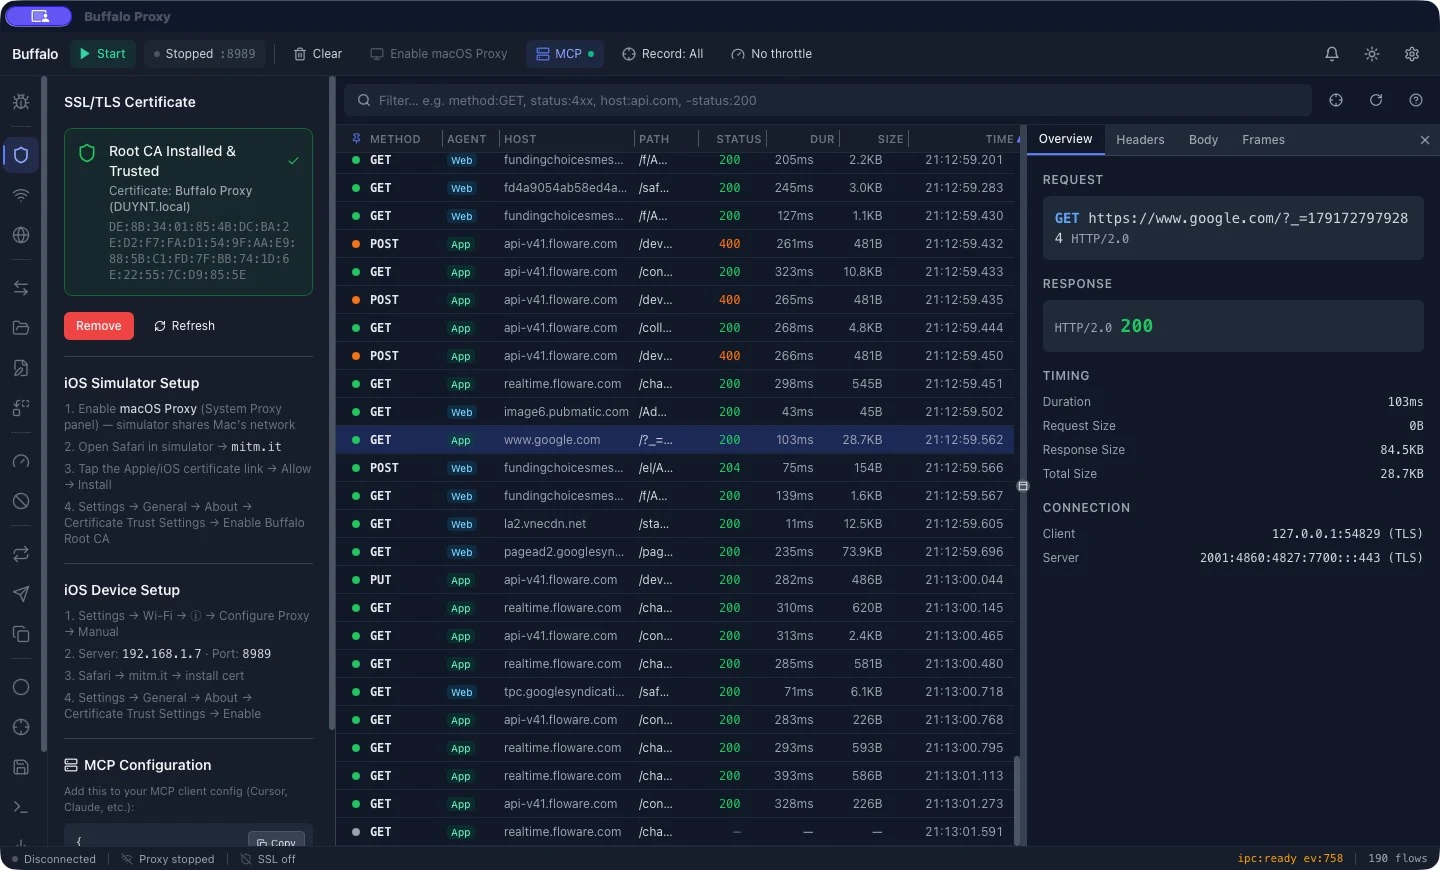This screenshot has height=870, width=1440.
Task: Open the globe sidebar icon
Action: tap(21, 235)
